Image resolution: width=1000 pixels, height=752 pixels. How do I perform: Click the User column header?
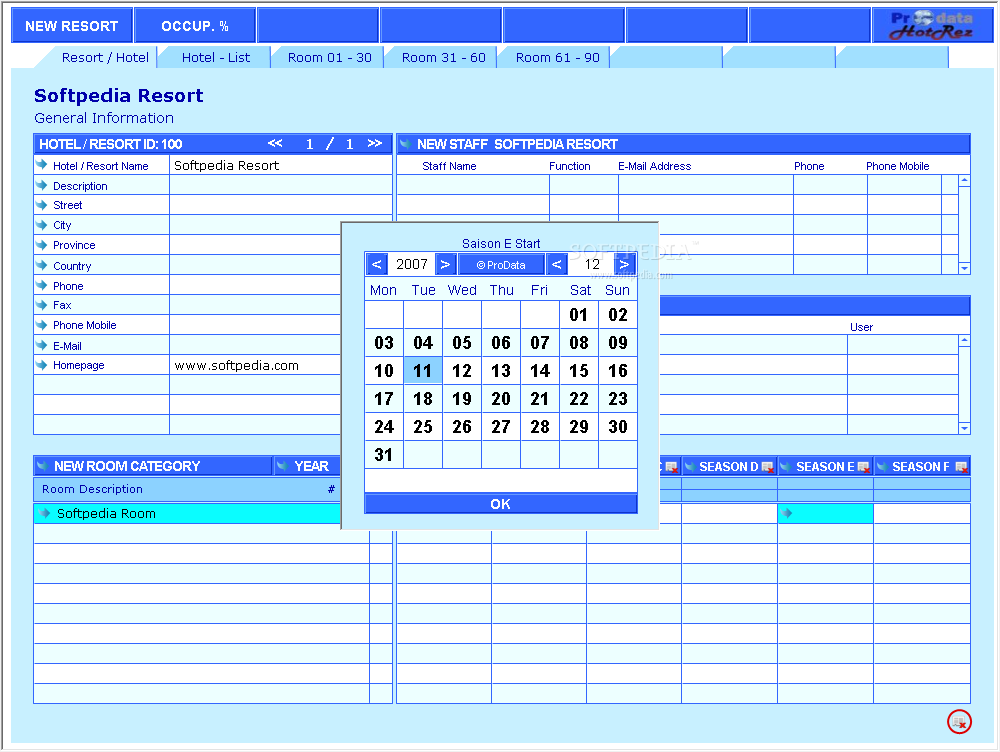coord(861,327)
